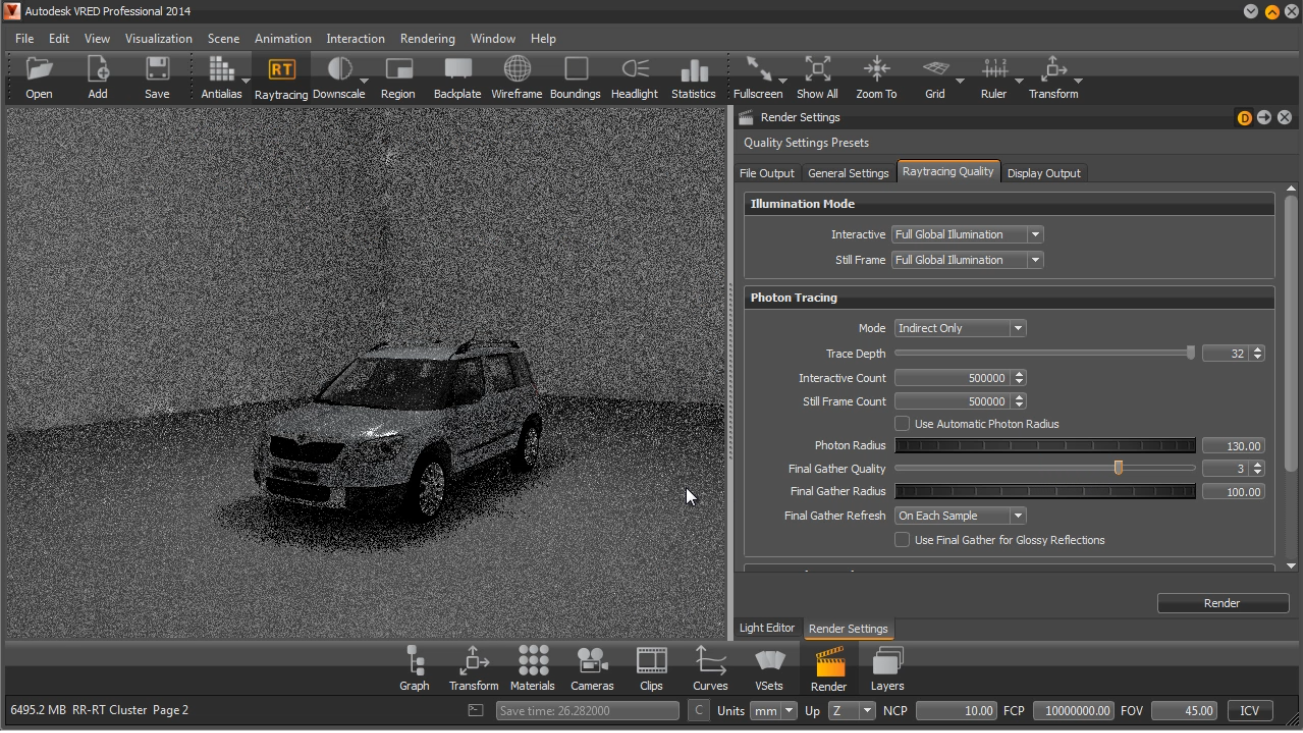This screenshot has width=1303, height=733.
Task: Click the ICV button in the status bar
Action: click(x=1250, y=711)
